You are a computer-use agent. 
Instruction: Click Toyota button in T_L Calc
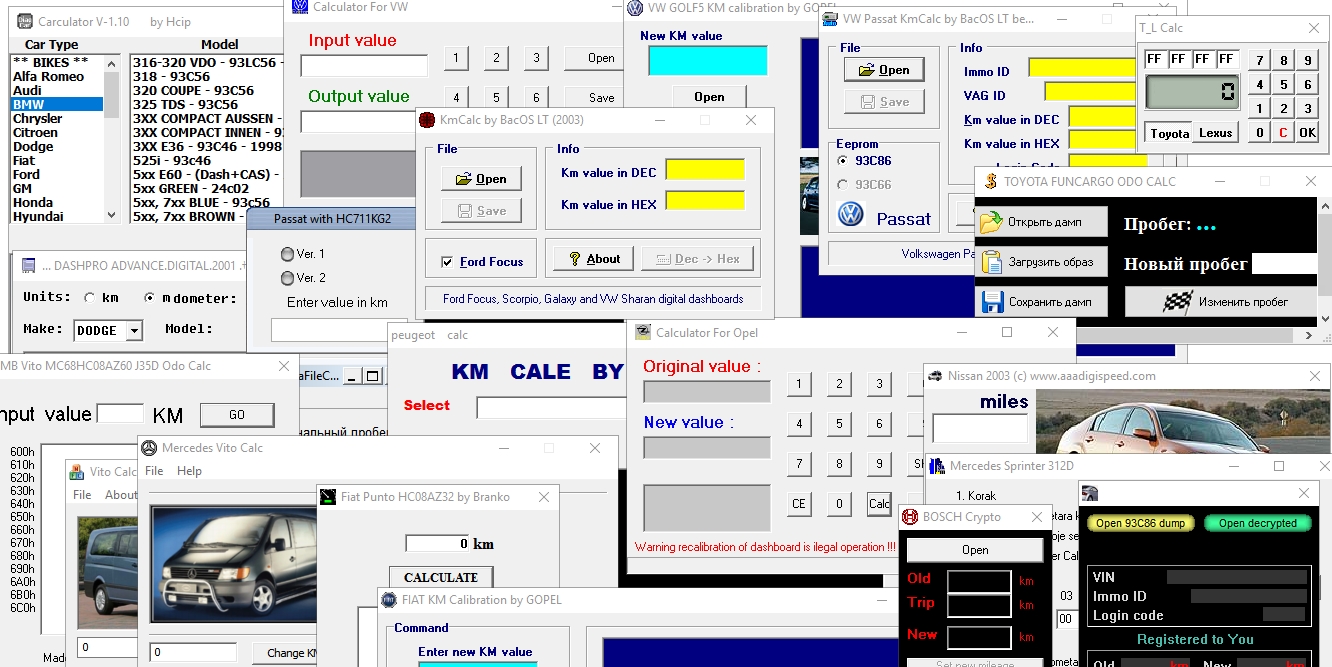[x=1169, y=133]
